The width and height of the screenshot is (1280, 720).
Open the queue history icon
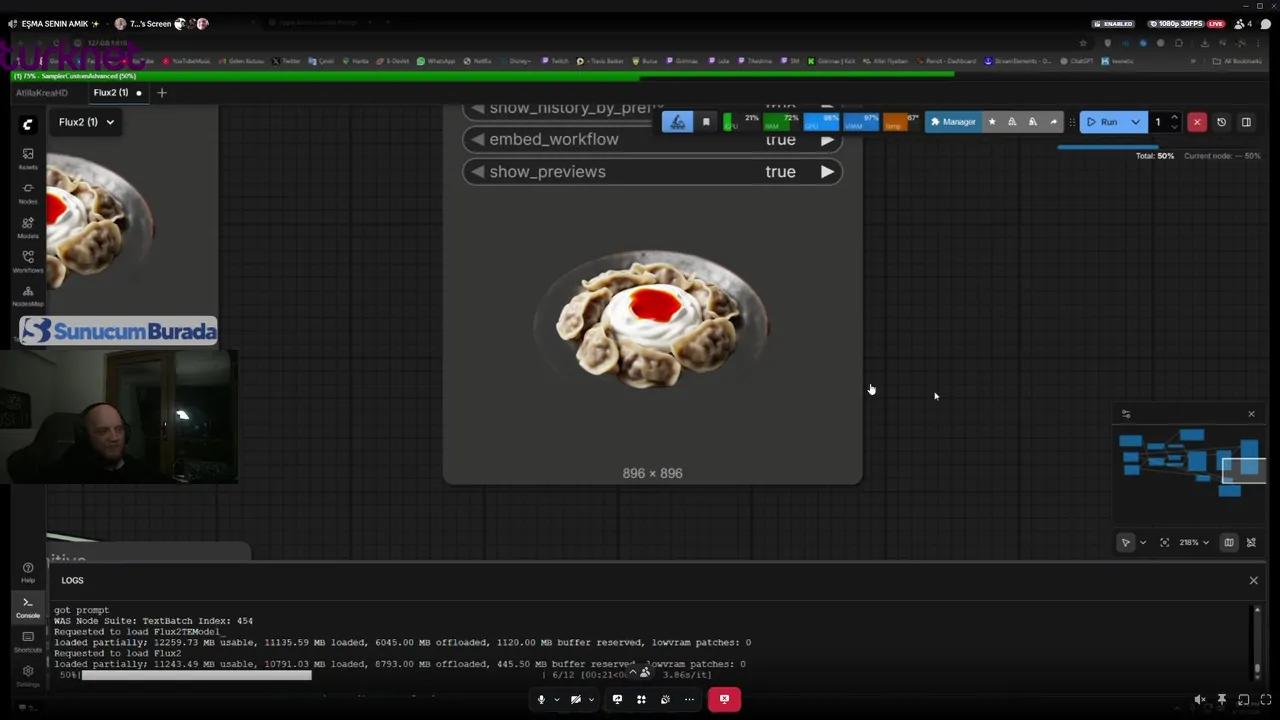pyautogui.click(x=1221, y=122)
